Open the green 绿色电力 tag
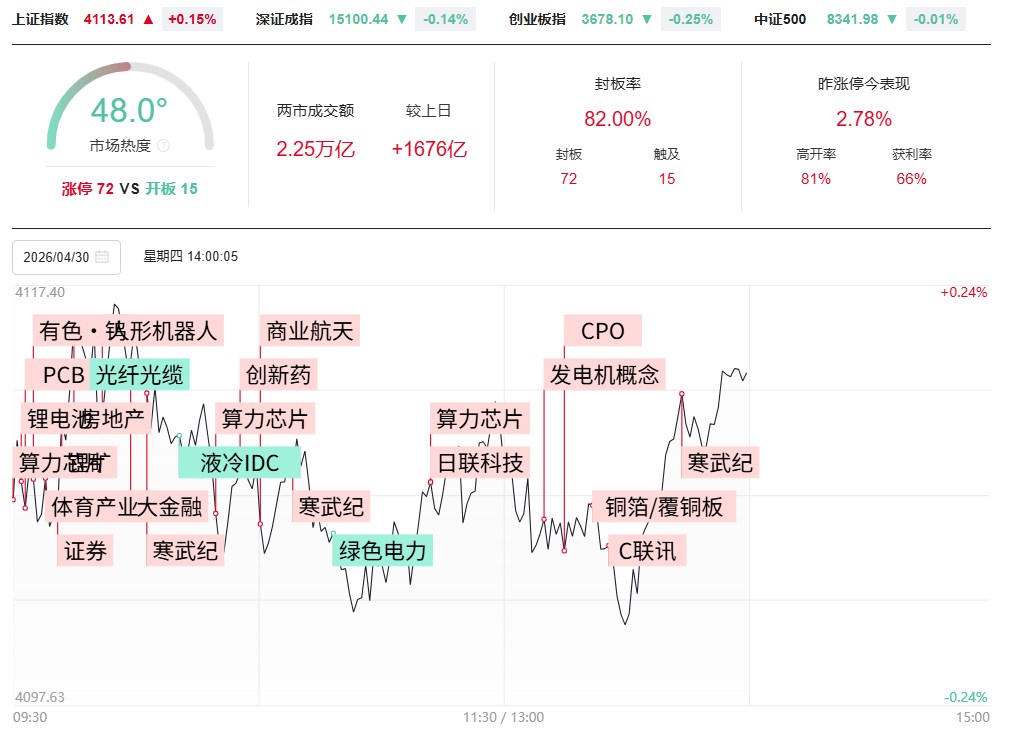Screen dimensions: 1014x735 pos(383,551)
